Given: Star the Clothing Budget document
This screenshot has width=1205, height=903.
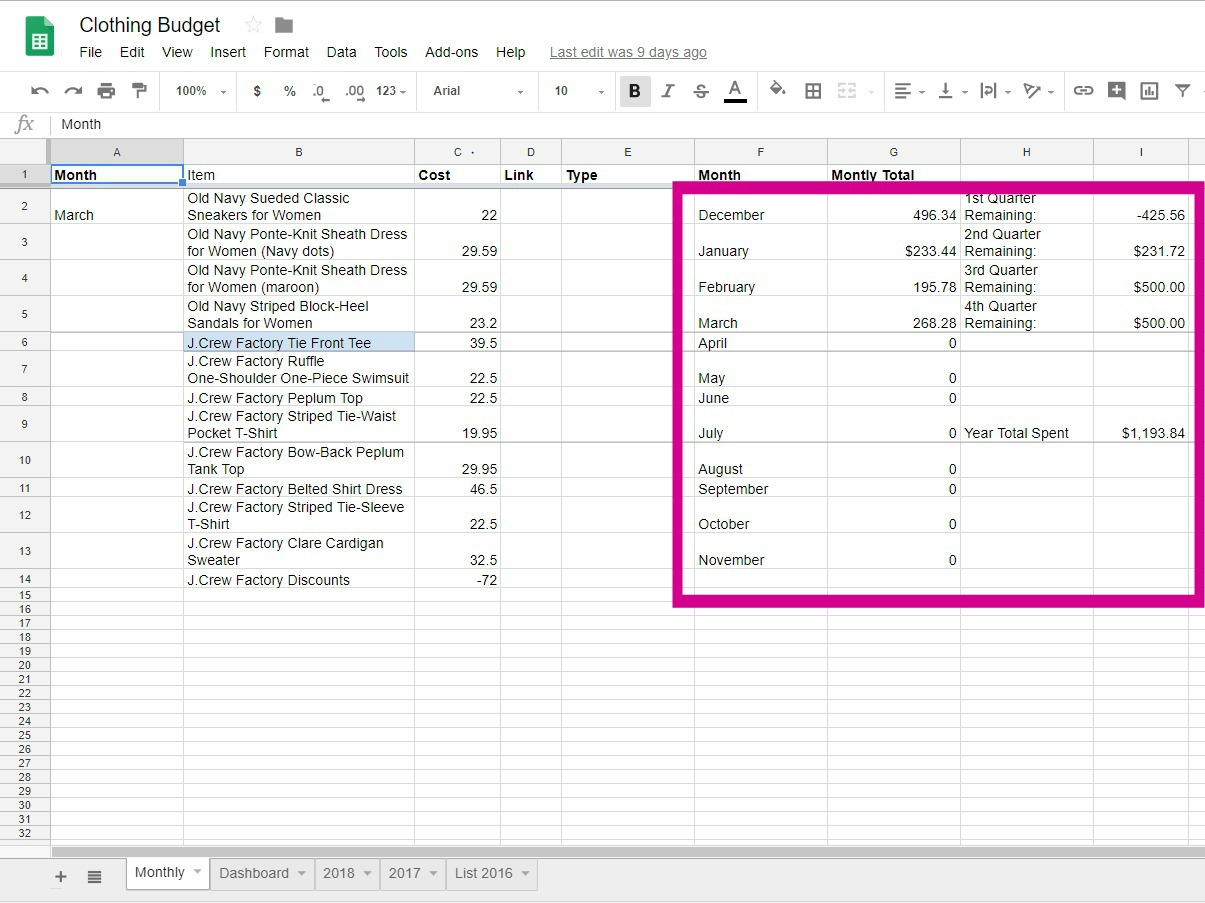Looking at the screenshot, I should pyautogui.click(x=253, y=25).
